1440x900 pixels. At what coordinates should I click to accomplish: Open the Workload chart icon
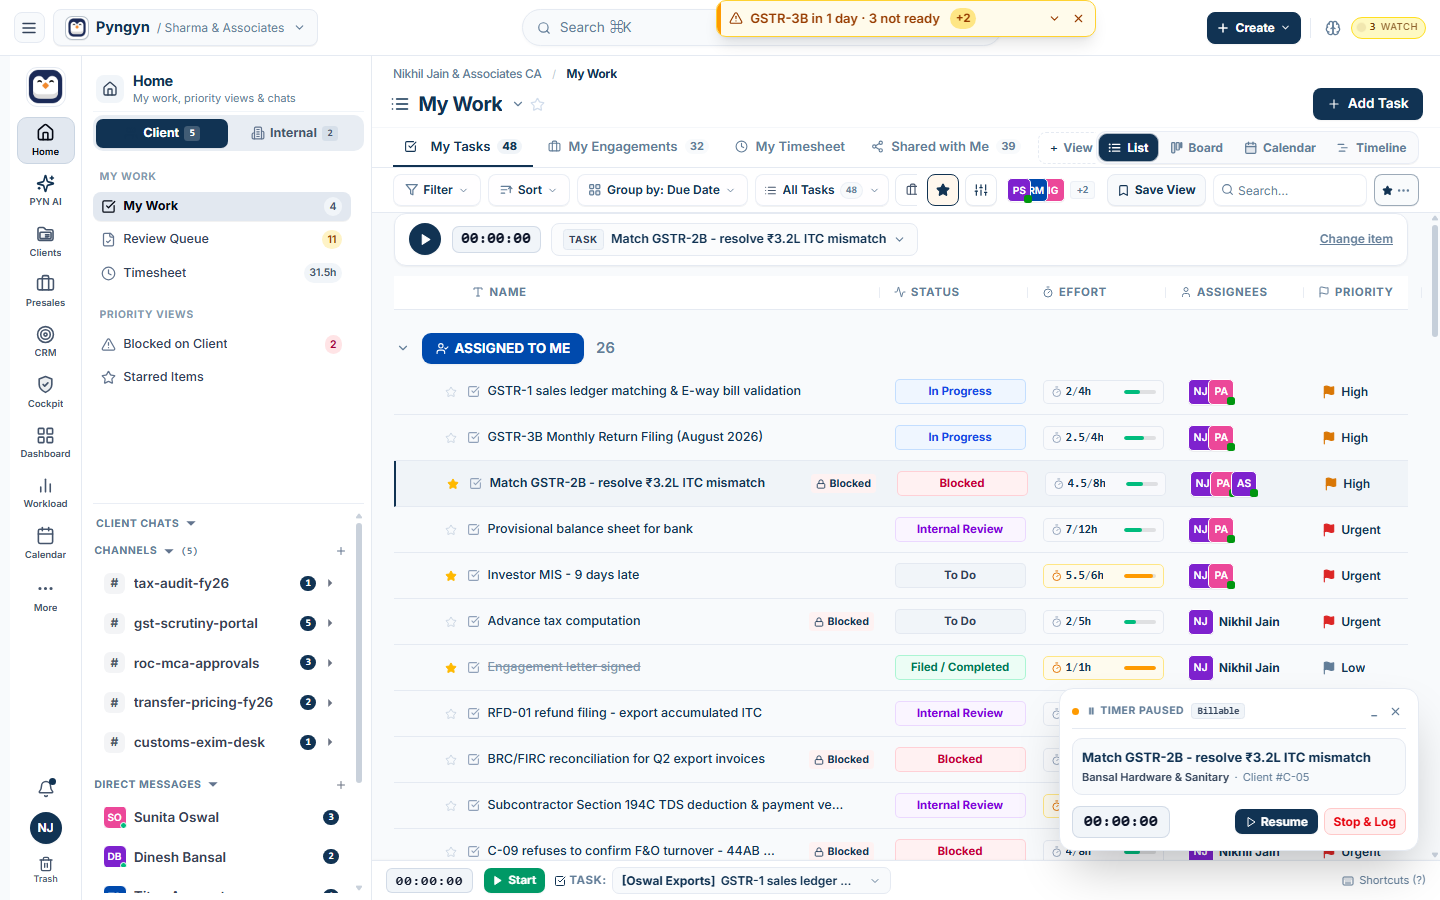pyautogui.click(x=45, y=492)
